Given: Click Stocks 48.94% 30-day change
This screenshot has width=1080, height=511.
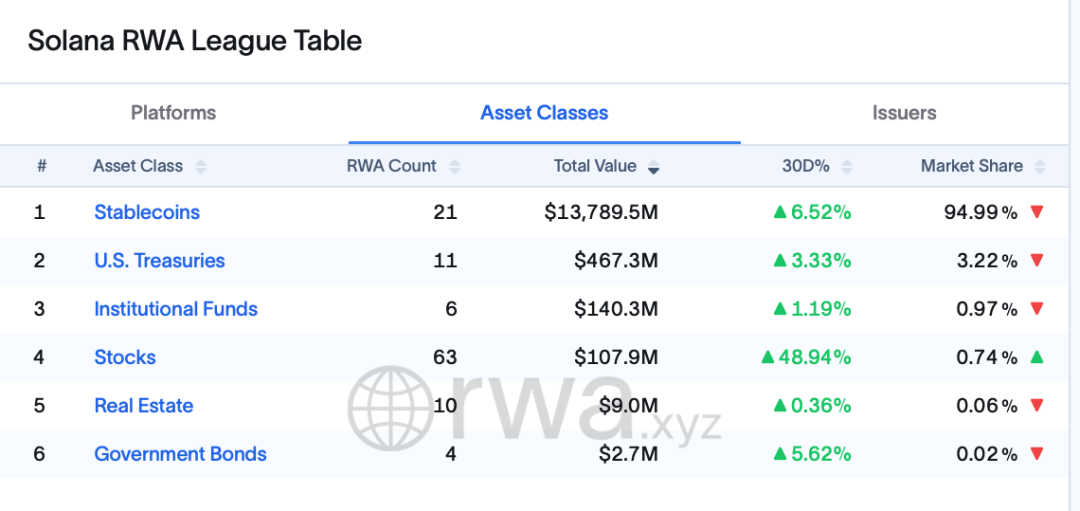Looking at the screenshot, I should click(806, 357).
